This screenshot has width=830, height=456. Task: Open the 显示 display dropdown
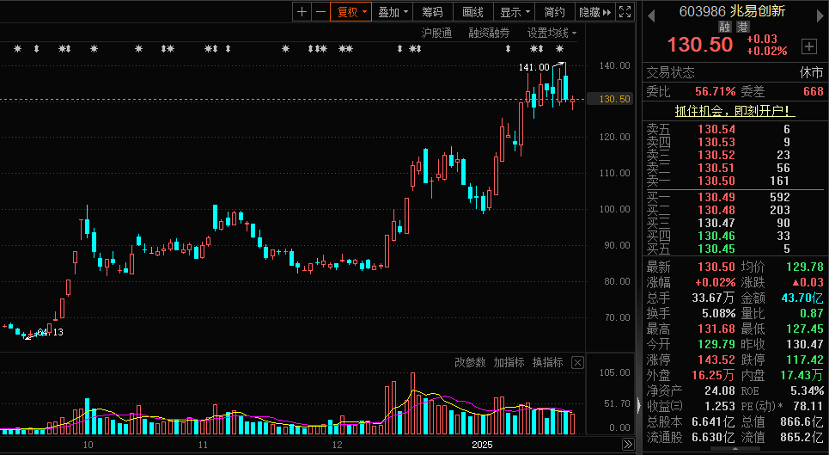(515, 12)
